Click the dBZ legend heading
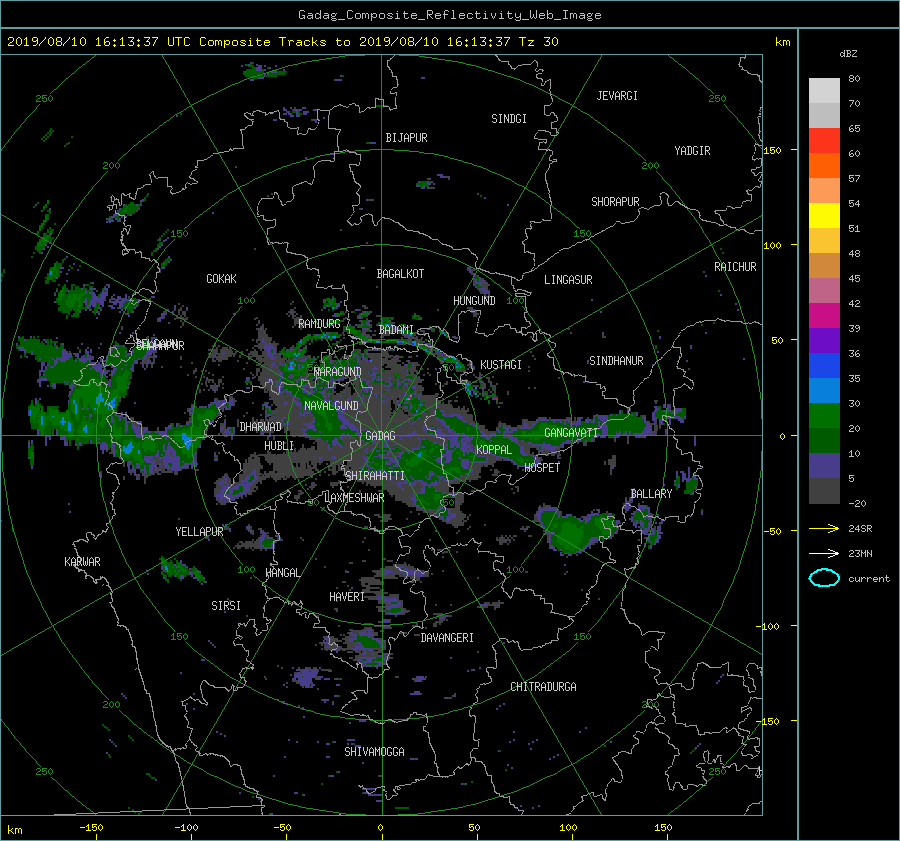 (x=848, y=54)
